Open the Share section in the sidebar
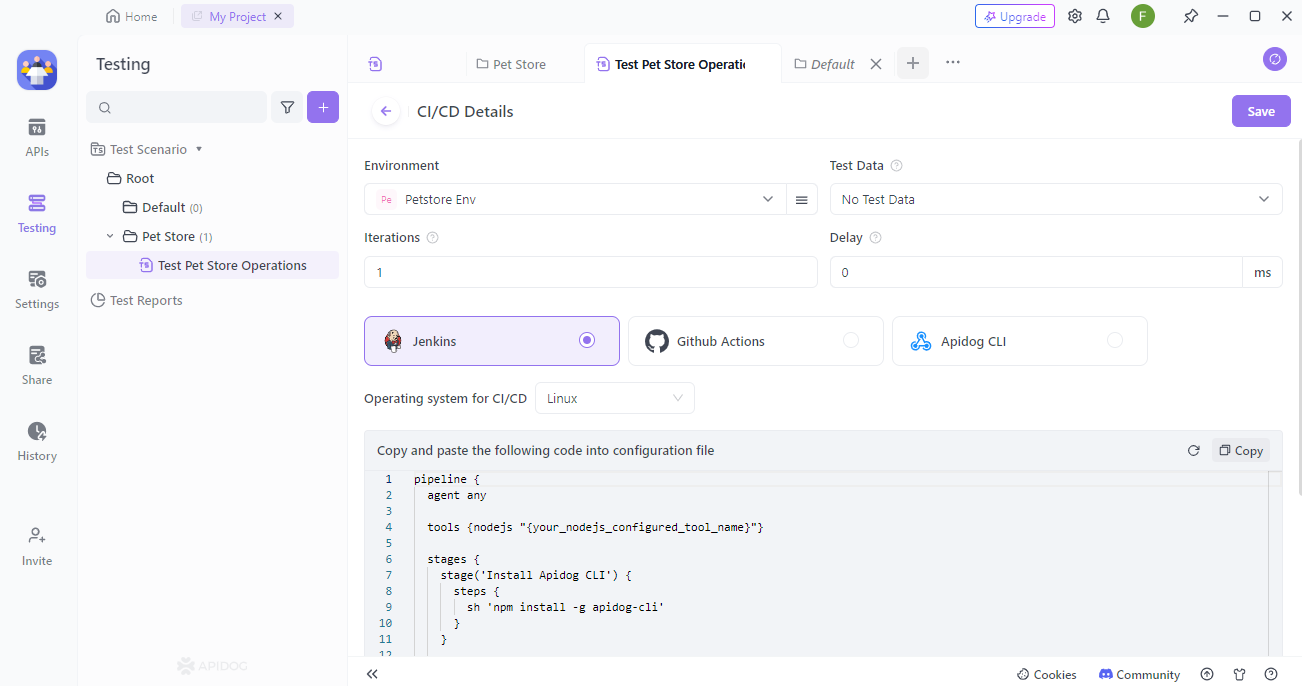Viewport: 1302px width, 686px height. (37, 366)
